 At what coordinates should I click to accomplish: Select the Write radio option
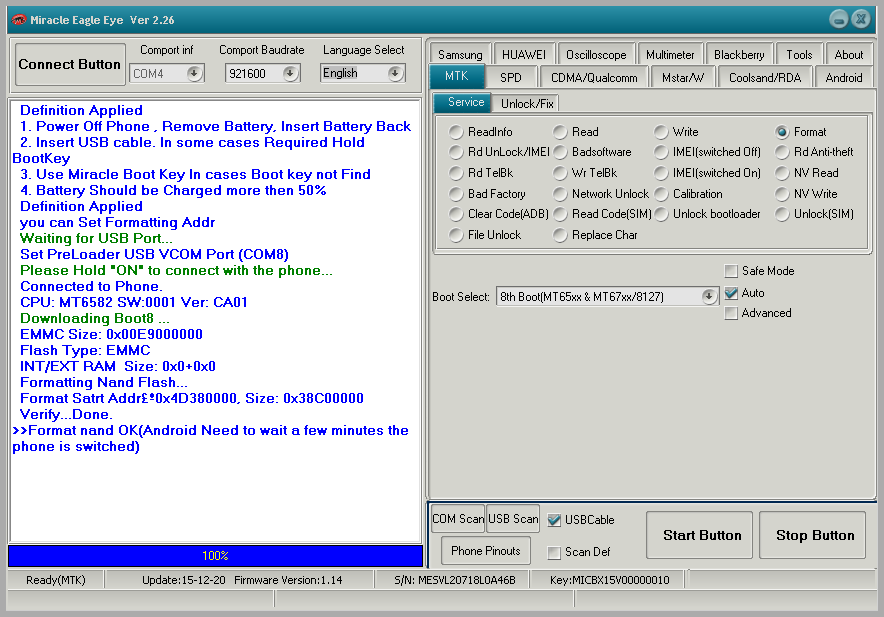(661, 132)
